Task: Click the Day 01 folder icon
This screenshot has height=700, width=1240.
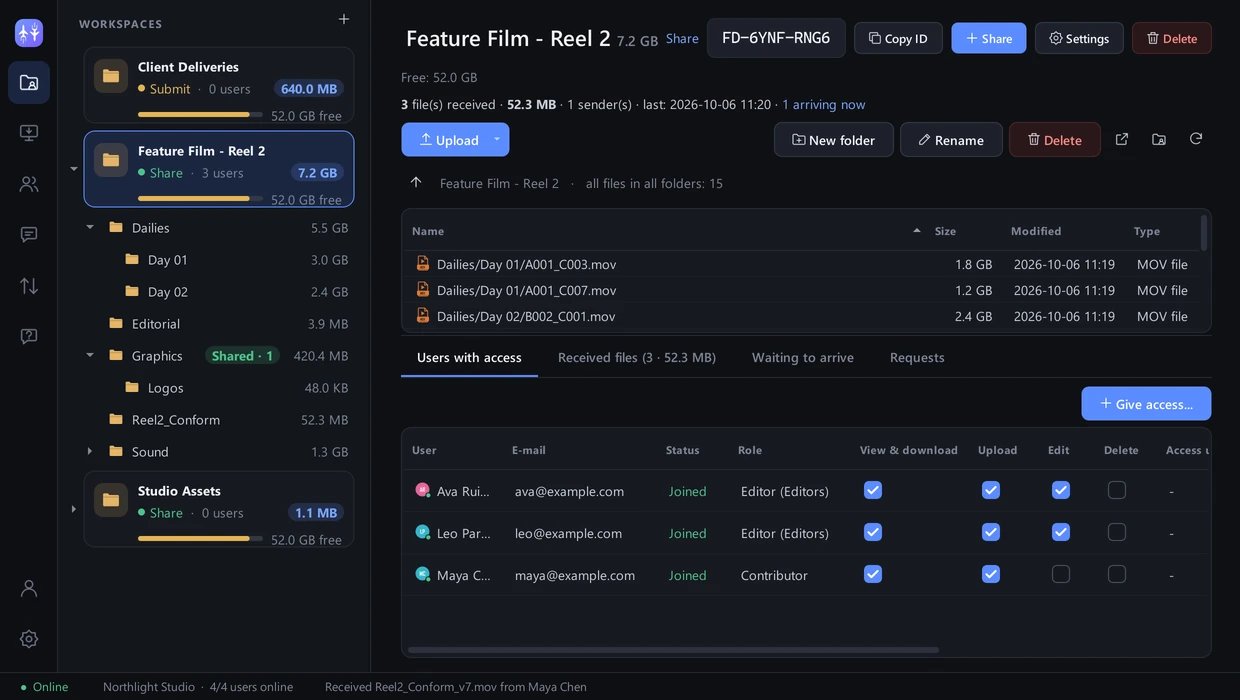Action: tap(132, 259)
